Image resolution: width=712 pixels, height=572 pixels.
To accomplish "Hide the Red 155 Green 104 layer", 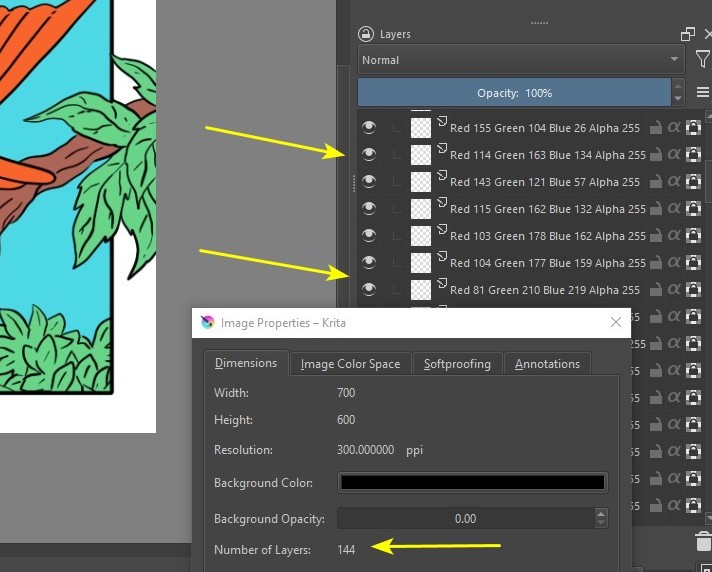I will tap(369, 127).
